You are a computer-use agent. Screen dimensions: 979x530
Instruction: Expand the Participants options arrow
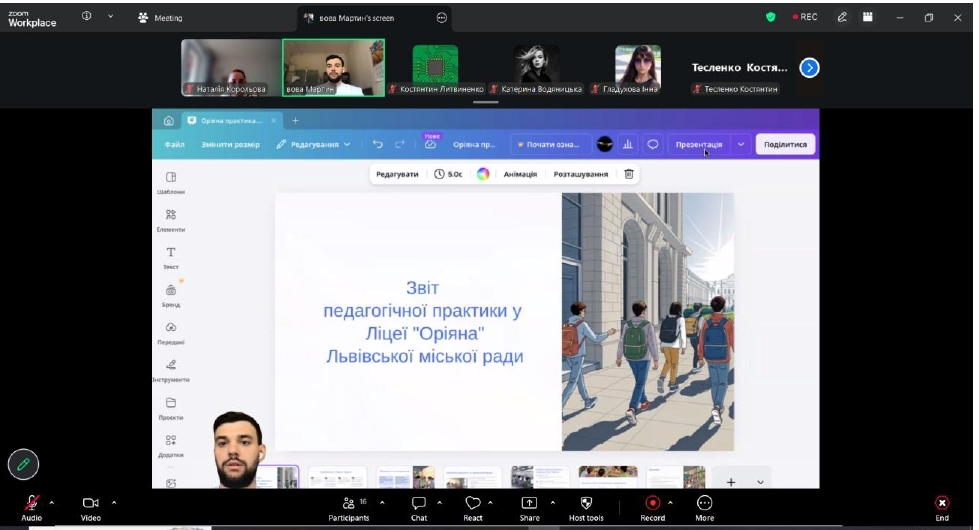(x=382, y=503)
